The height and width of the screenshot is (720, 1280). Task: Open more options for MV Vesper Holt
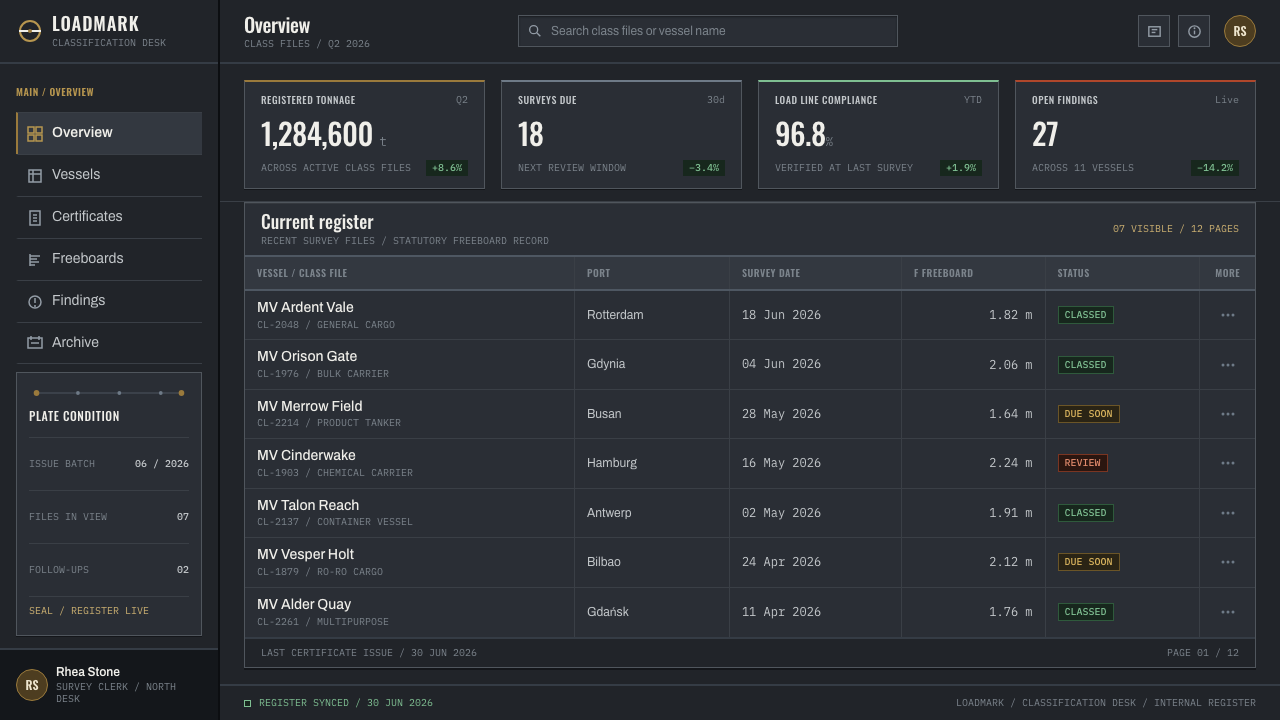pyautogui.click(x=1228, y=562)
